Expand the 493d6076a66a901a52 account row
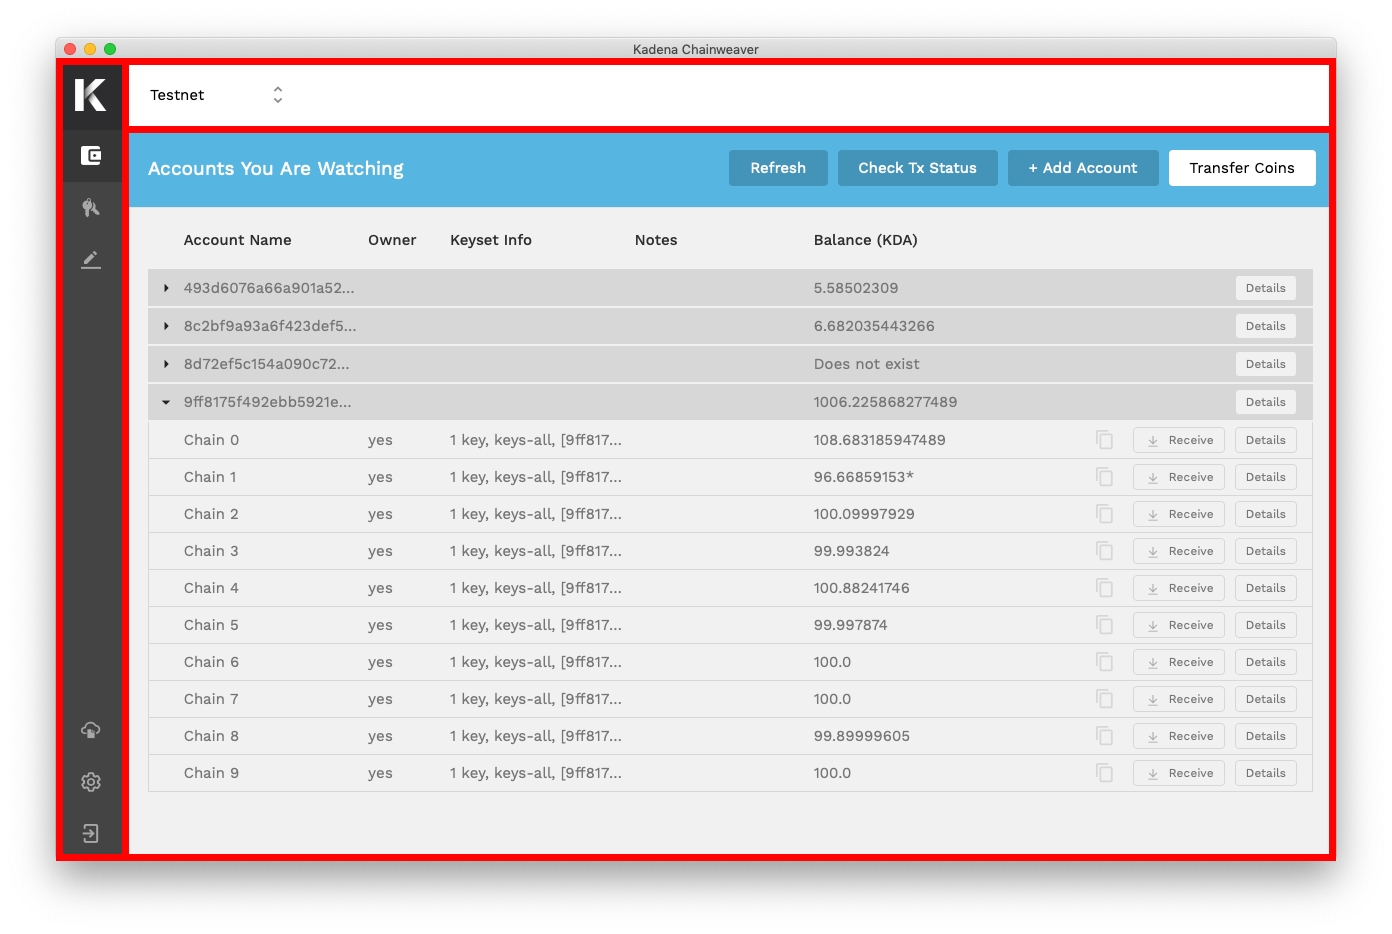The height and width of the screenshot is (934, 1392). [166, 288]
